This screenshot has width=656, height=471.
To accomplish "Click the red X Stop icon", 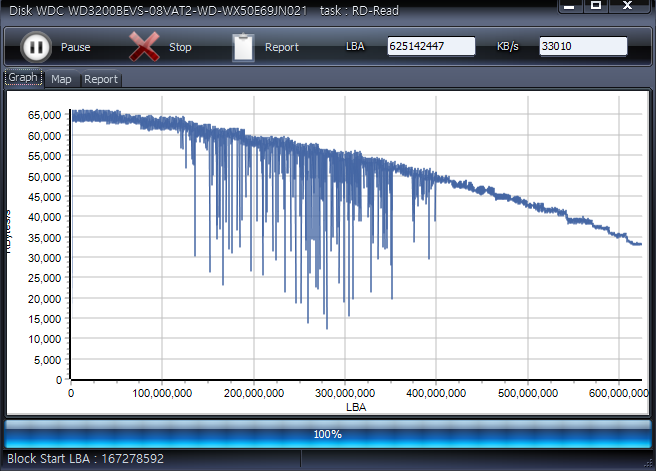I will 144,47.
